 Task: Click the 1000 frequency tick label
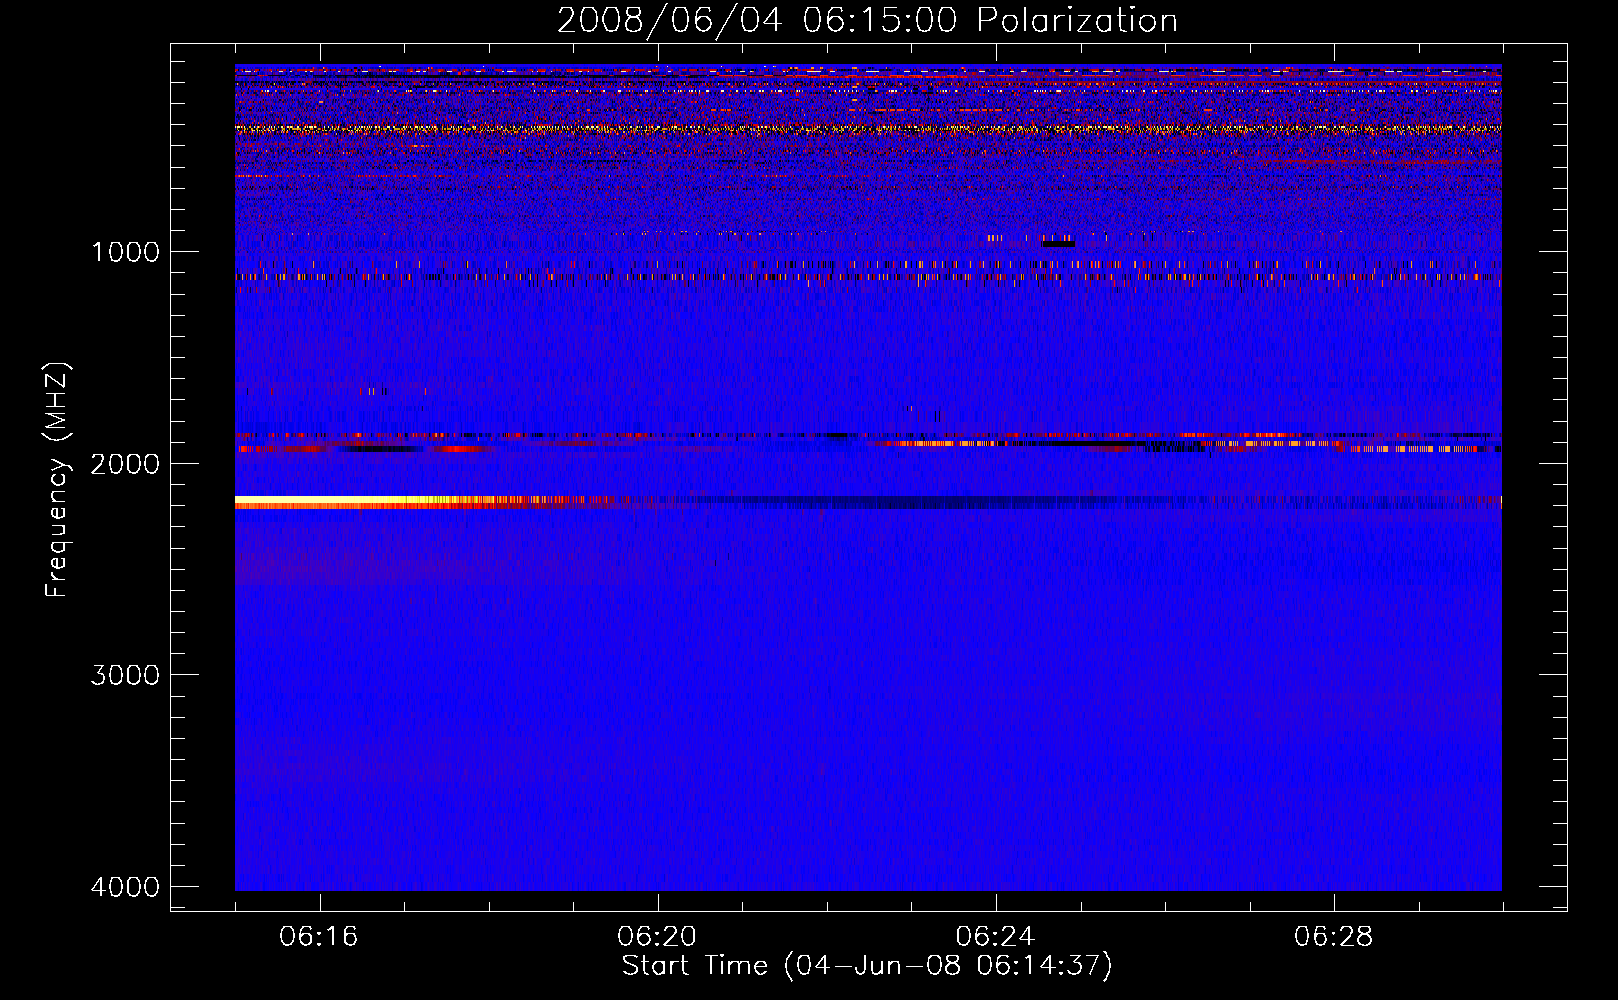pos(125,251)
